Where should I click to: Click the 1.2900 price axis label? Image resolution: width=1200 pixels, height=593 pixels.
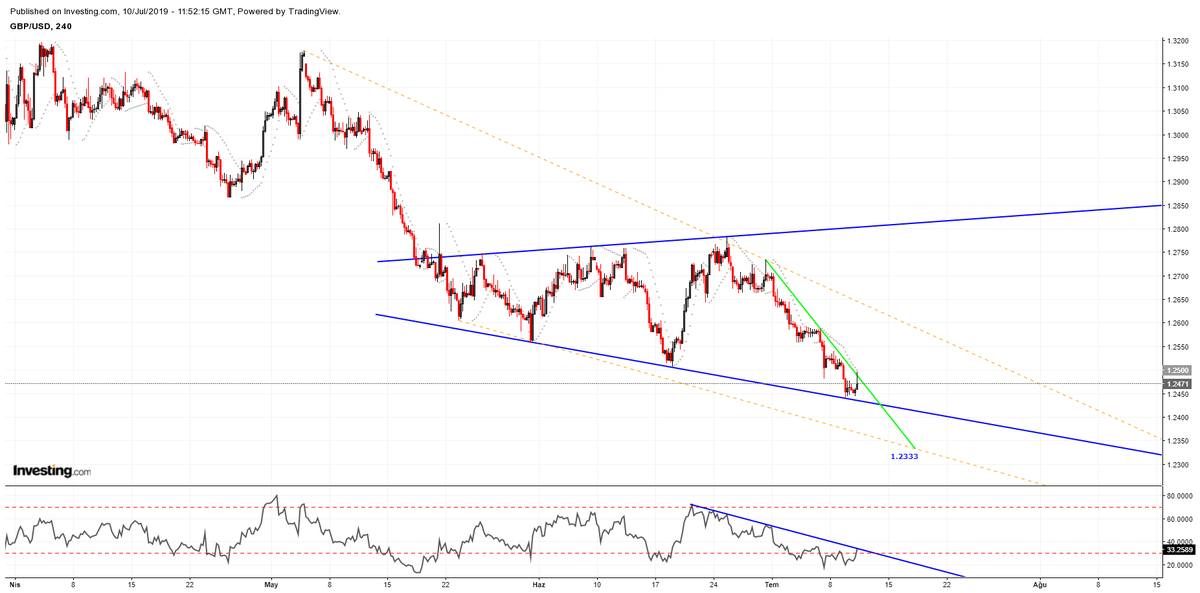coord(1178,182)
